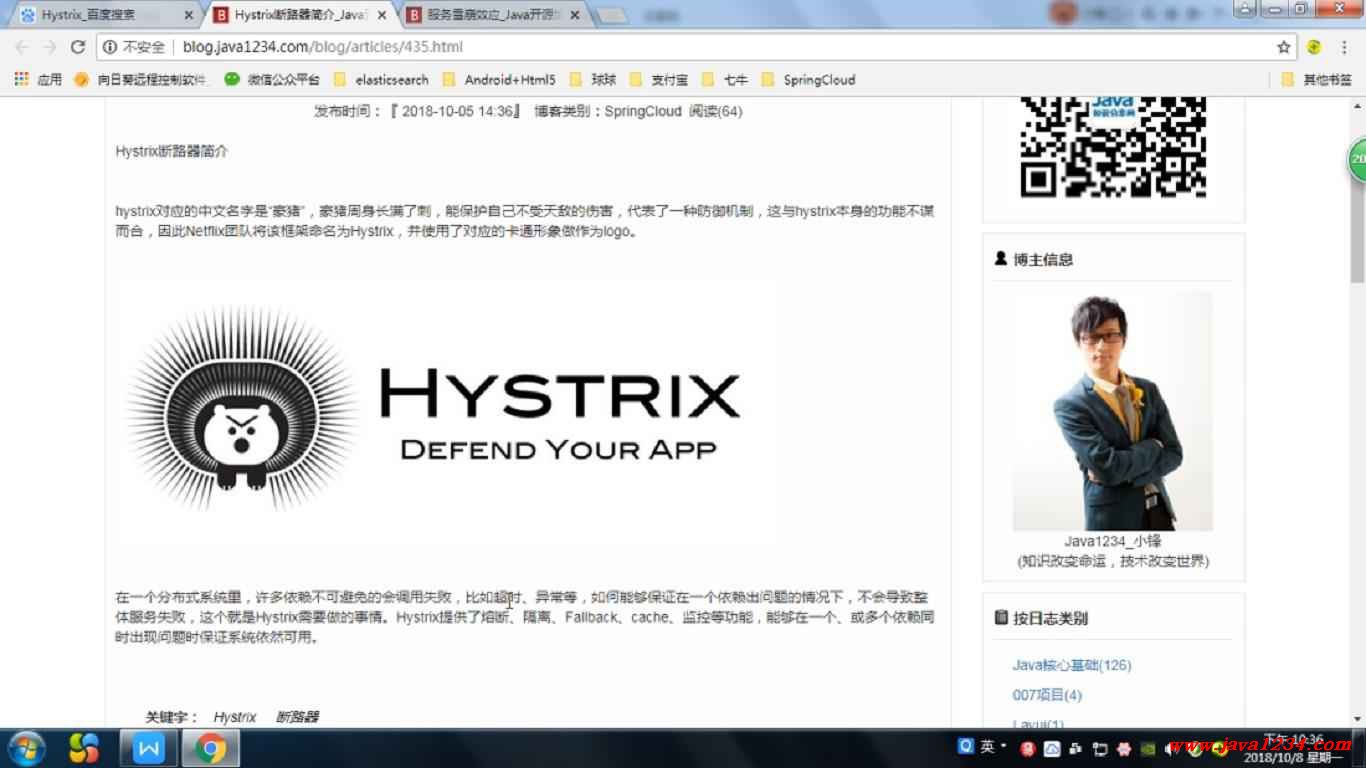Click the Hystrix断路器简介 article heading
1366x768 pixels.
pos(172,151)
